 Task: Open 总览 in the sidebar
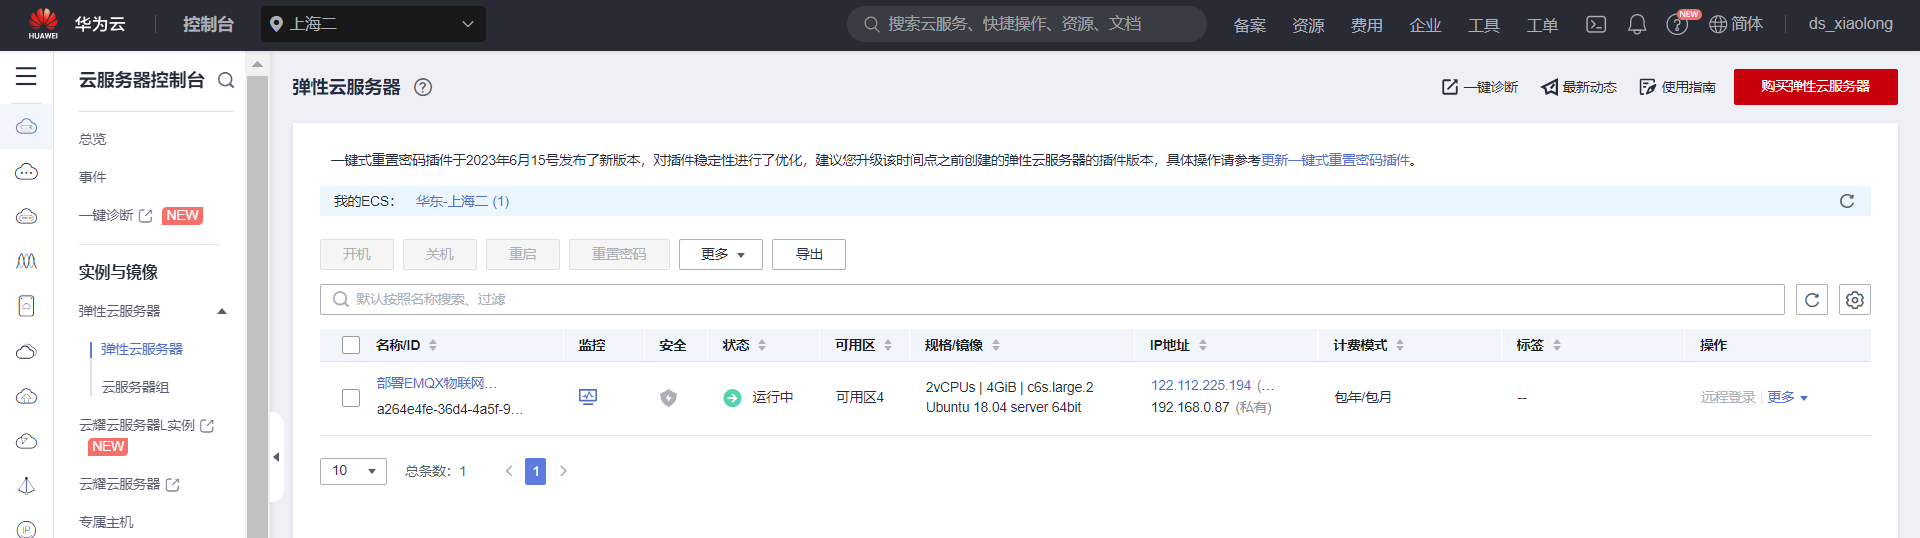point(93,139)
